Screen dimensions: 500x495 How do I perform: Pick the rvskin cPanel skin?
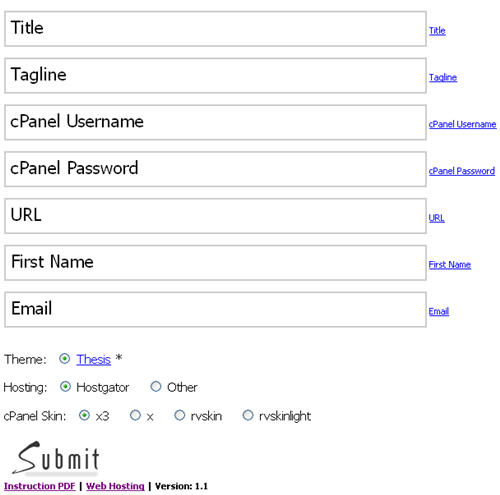[x=180, y=415]
